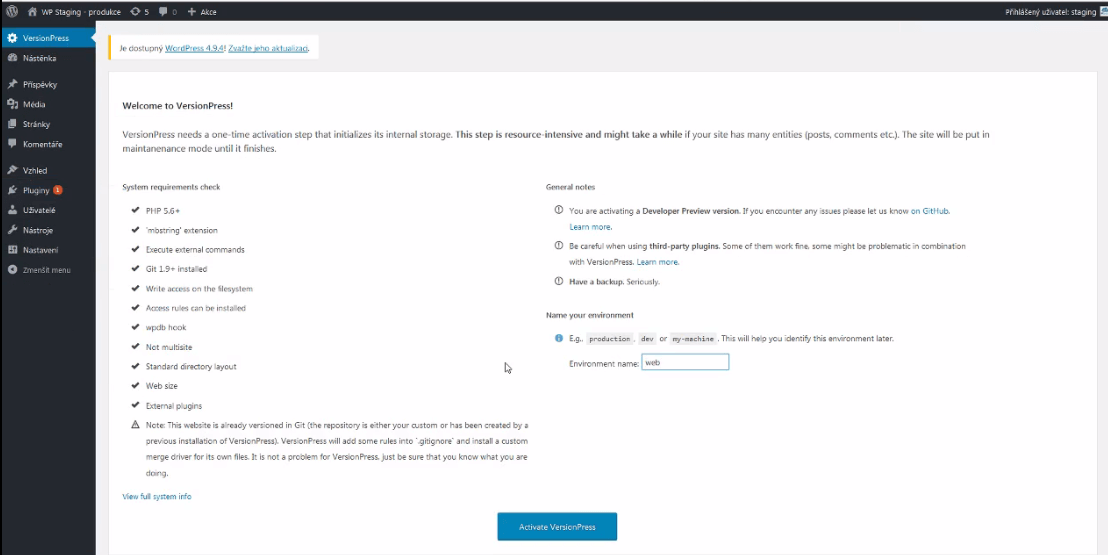Click the WordPress logo icon in admin bar
Screen dimensions: 1108x555
point(12,12)
